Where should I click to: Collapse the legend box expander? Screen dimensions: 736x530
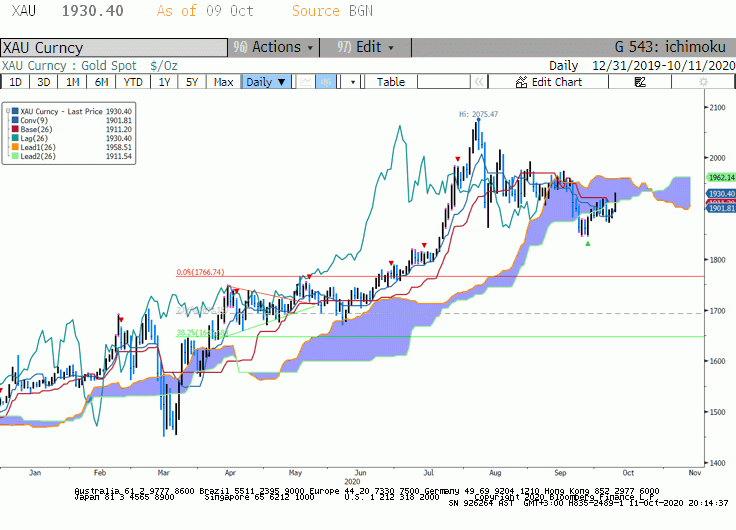coord(8,111)
